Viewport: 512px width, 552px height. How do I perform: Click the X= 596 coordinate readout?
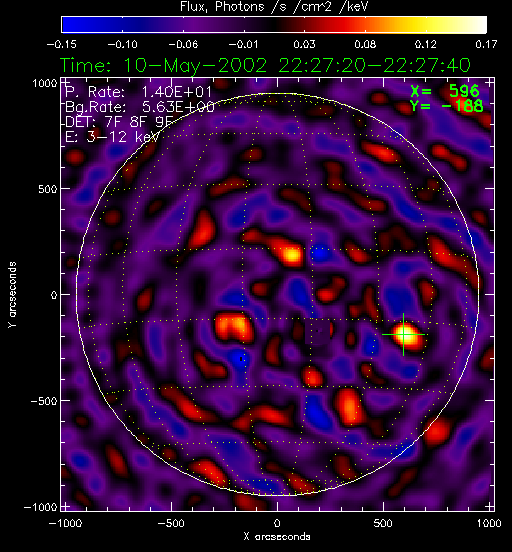445,91
